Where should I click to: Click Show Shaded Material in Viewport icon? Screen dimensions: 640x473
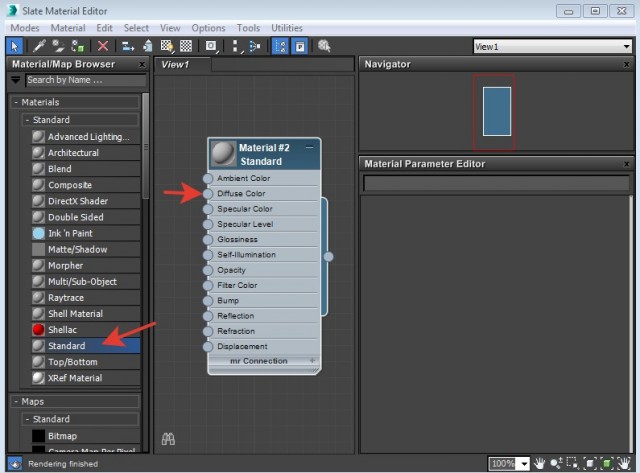(x=167, y=46)
